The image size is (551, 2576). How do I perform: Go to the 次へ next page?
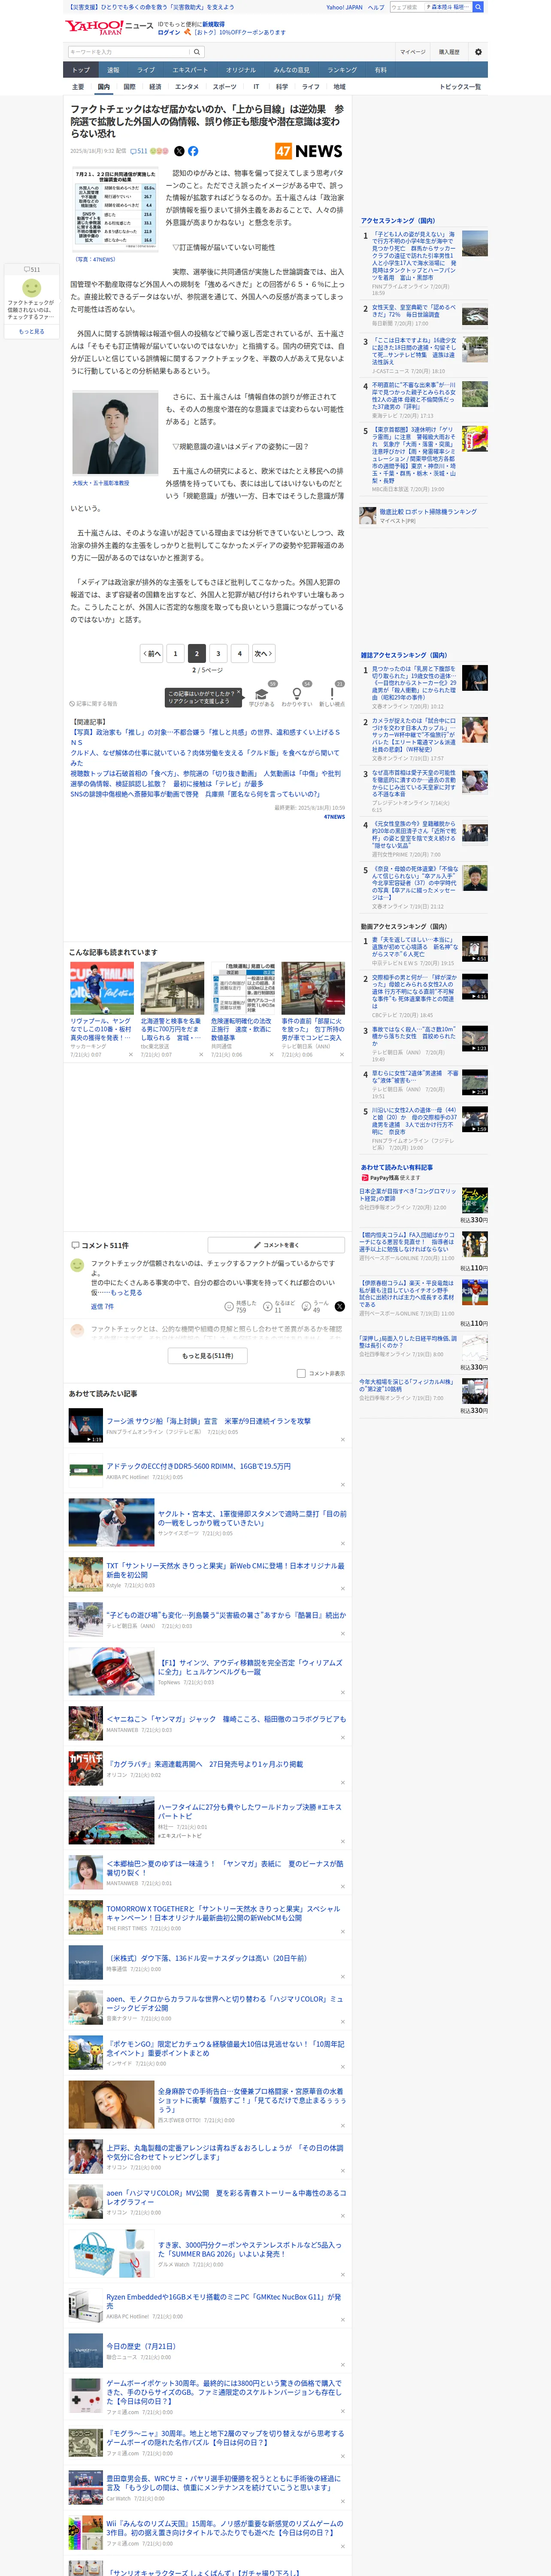tap(263, 653)
